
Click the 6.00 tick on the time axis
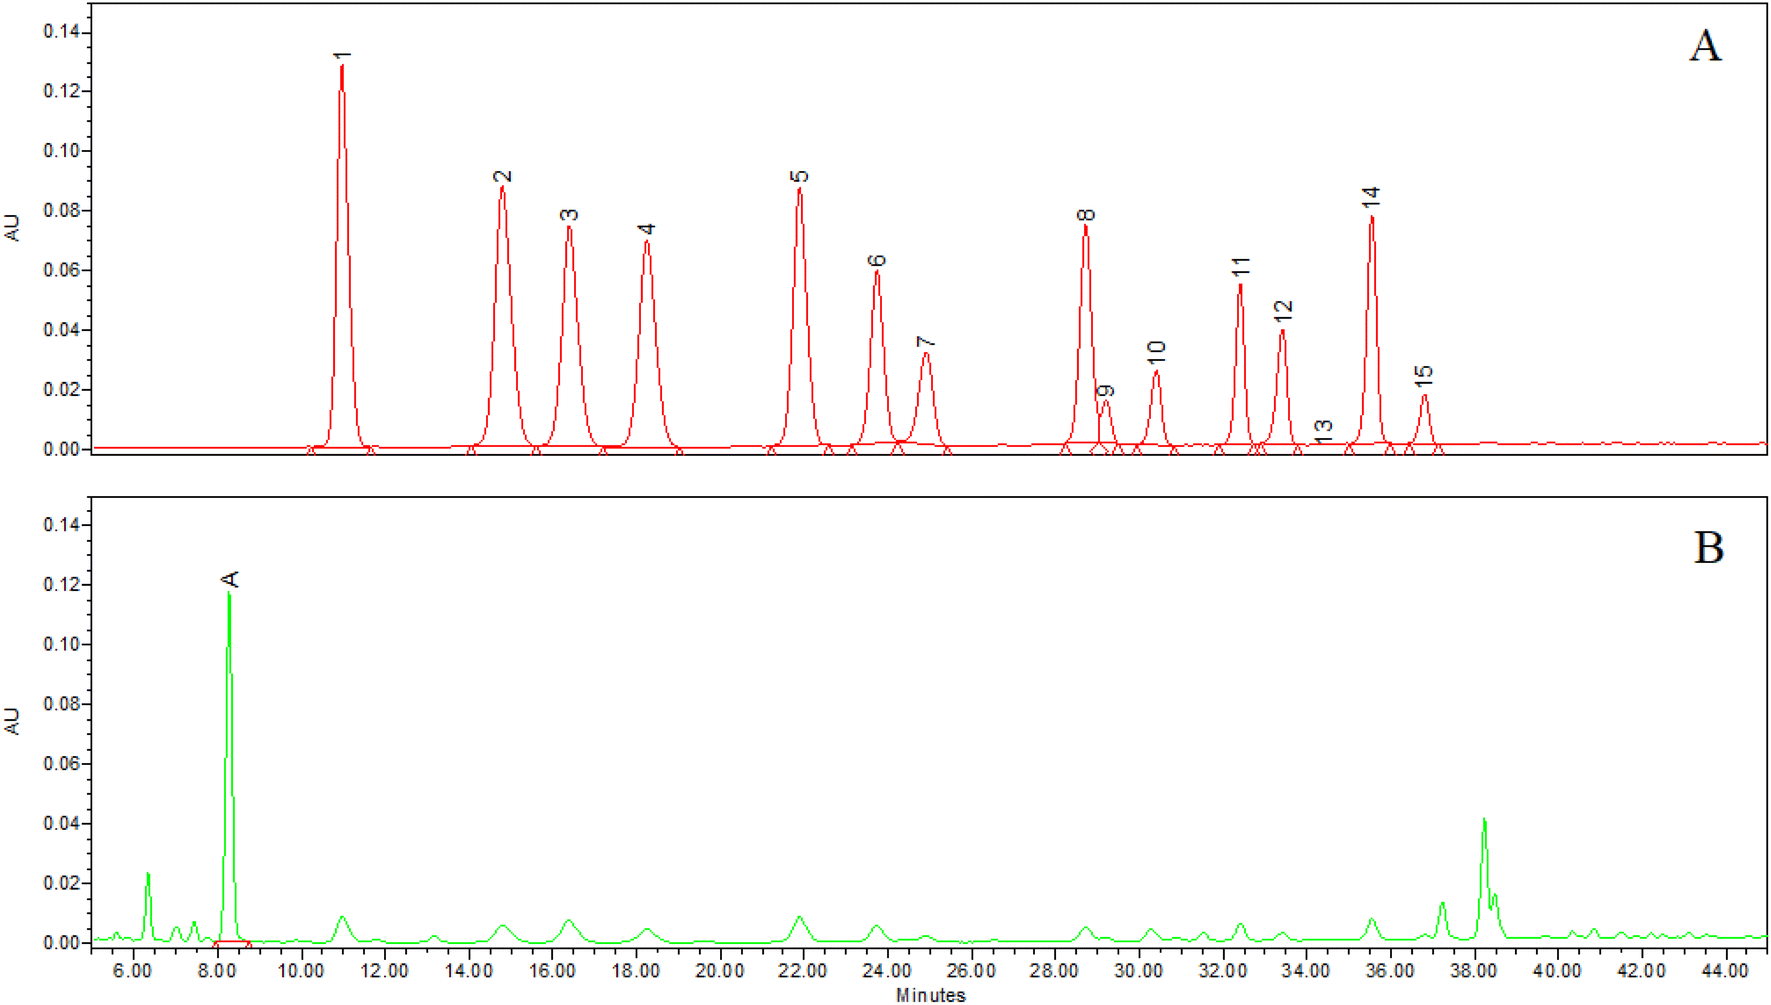coord(133,970)
